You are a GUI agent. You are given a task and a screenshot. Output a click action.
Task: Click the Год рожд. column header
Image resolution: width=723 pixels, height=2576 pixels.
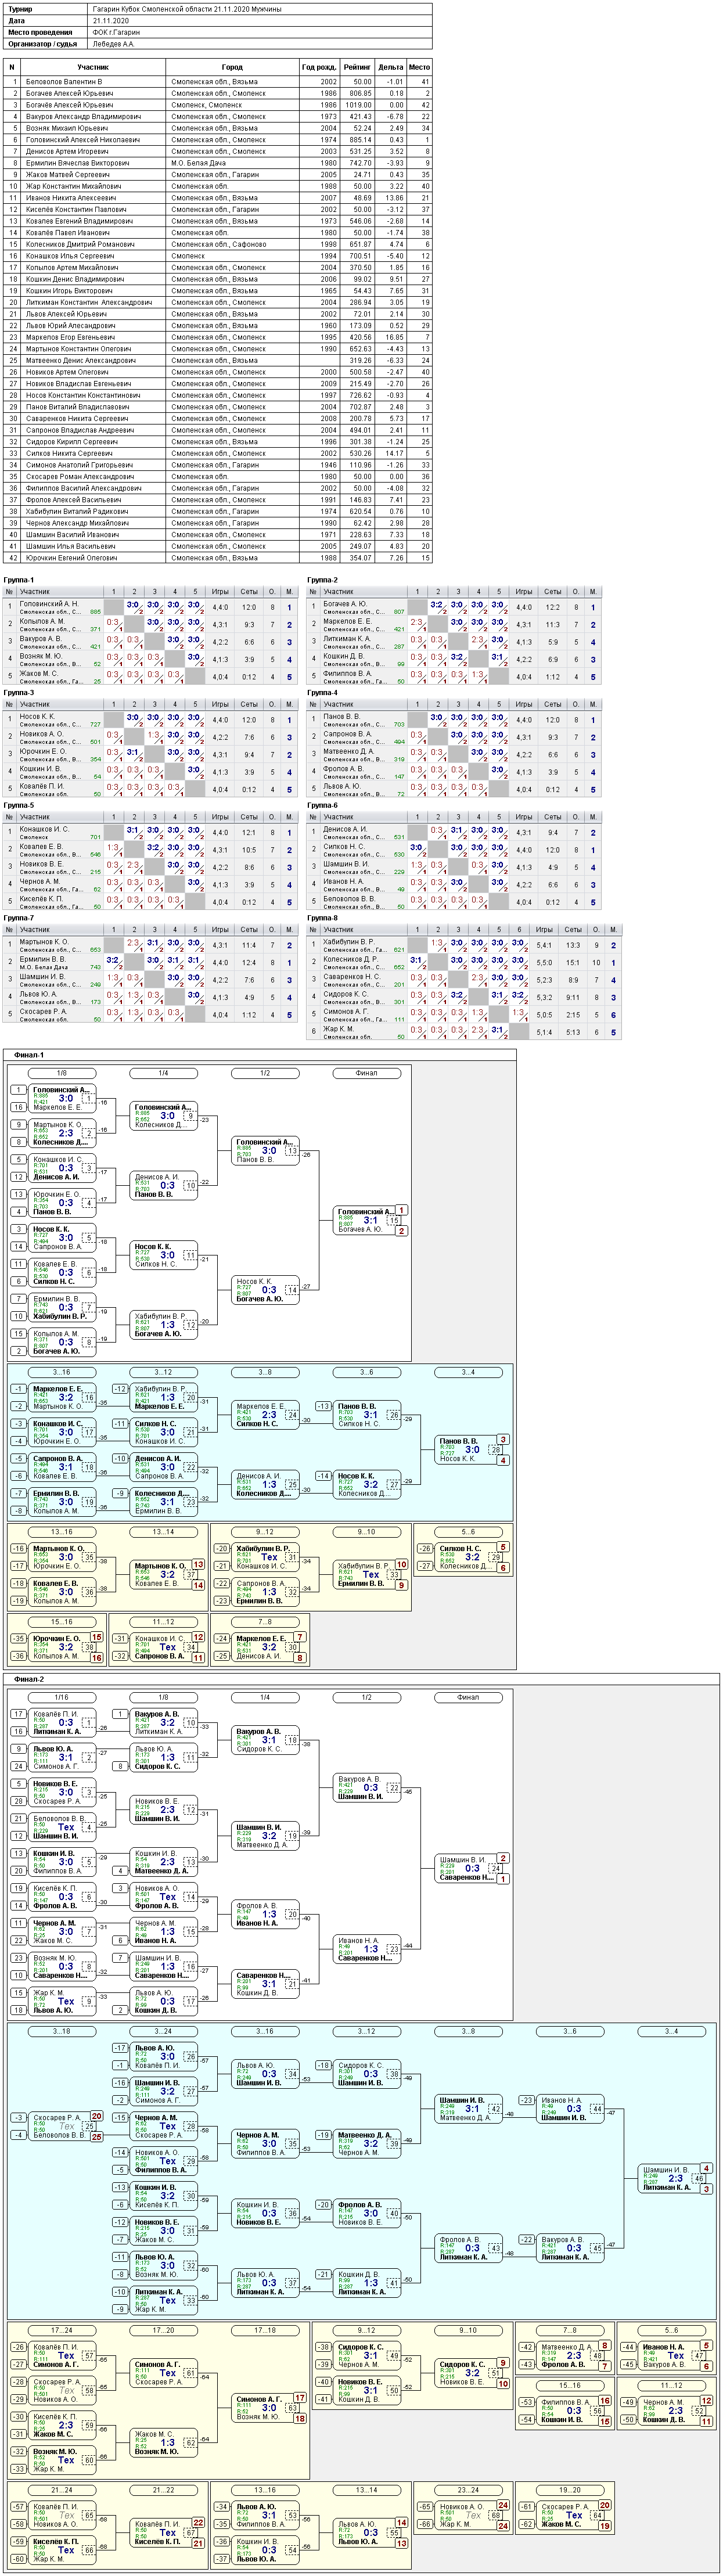[x=320, y=67]
